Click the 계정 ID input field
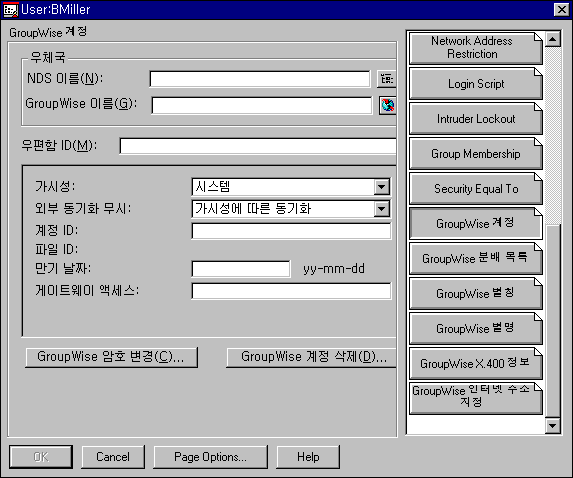 pos(291,231)
